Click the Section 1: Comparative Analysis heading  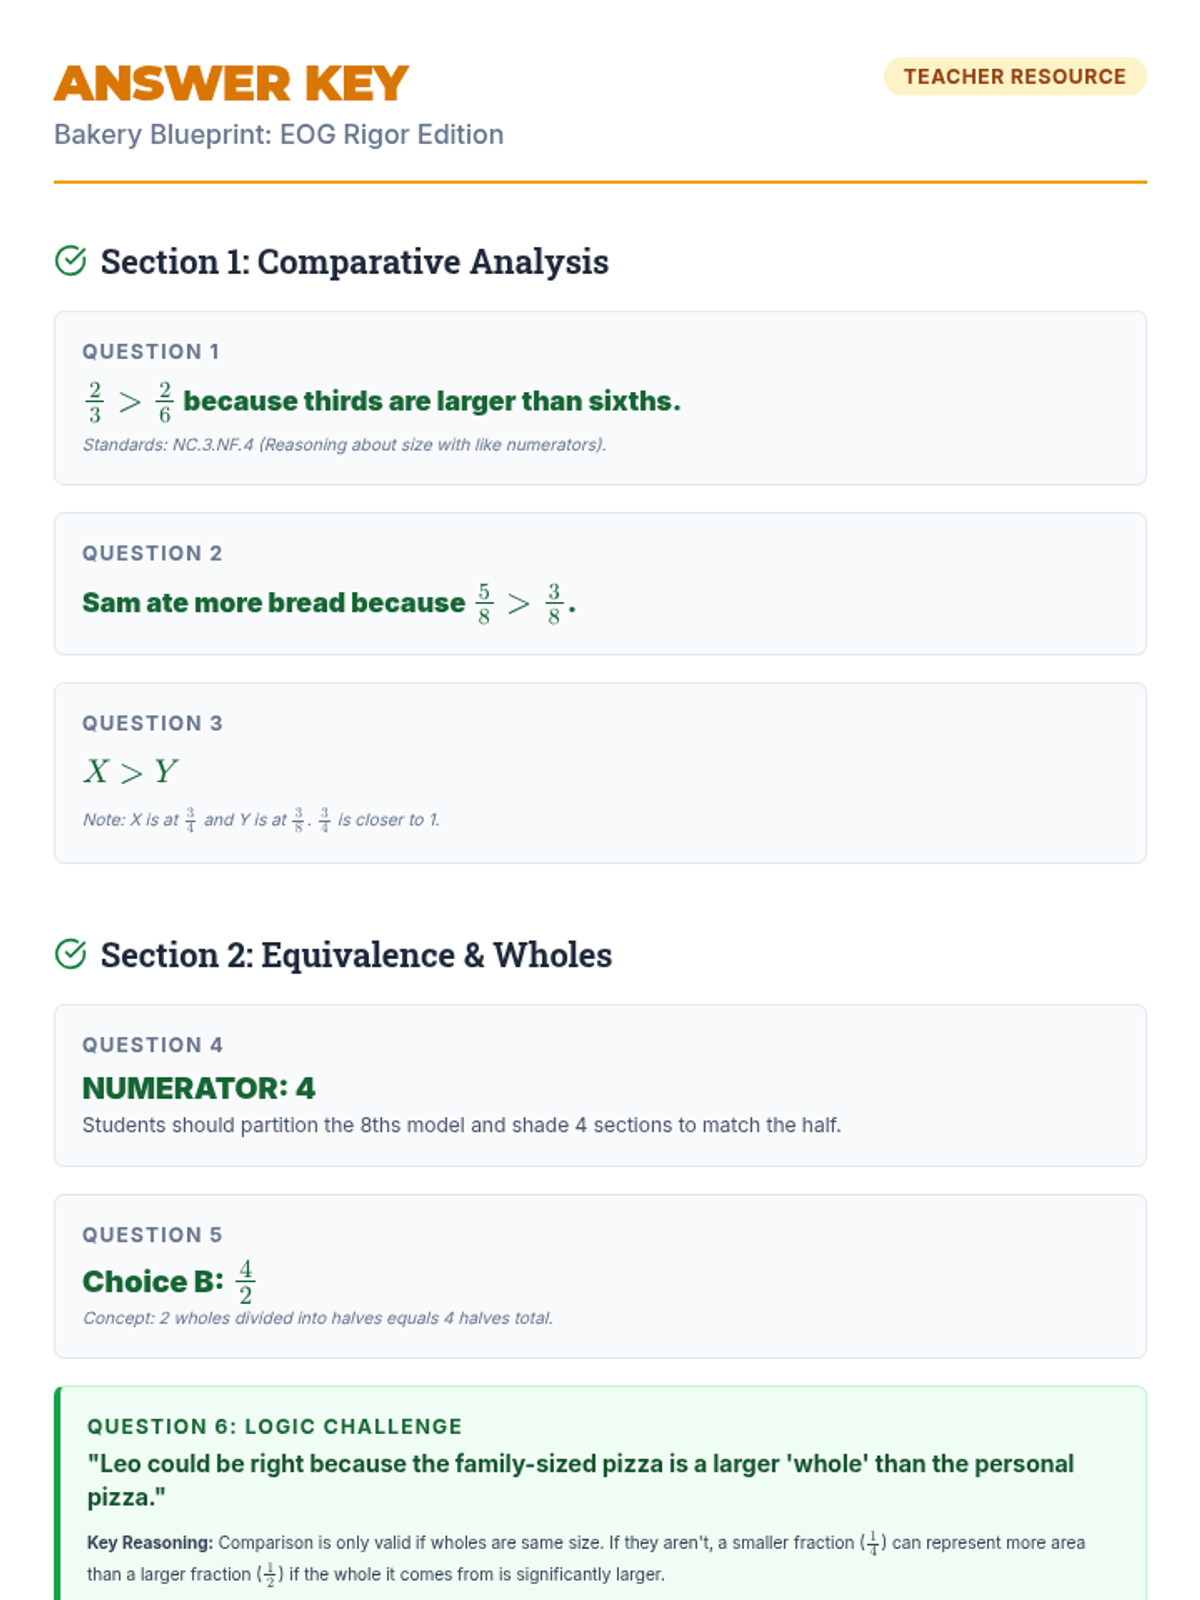click(x=354, y=262)
